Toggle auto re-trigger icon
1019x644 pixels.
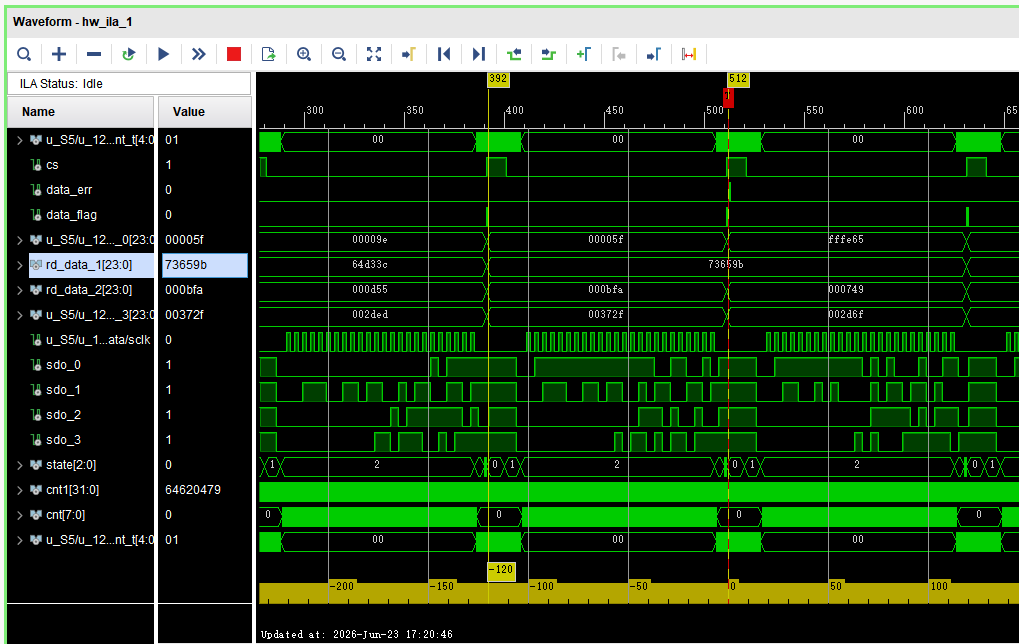[129, 54]
